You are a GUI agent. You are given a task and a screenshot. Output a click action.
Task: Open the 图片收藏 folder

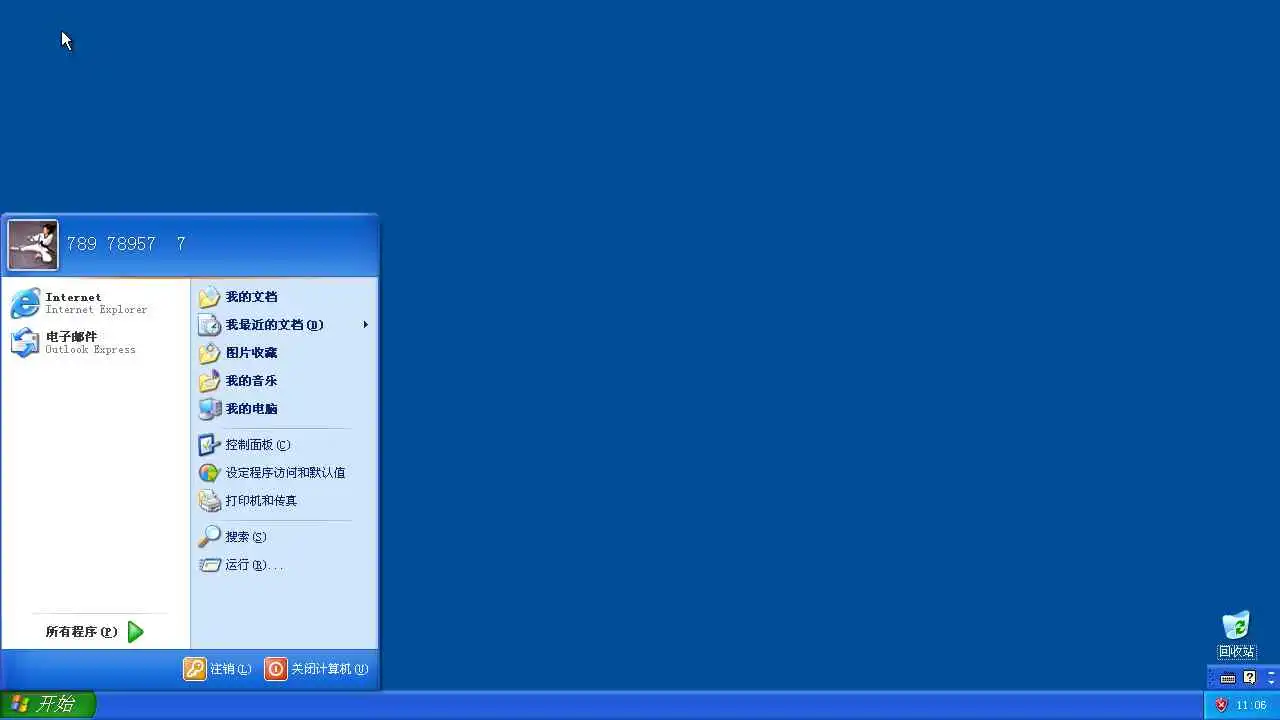point(285,353)
